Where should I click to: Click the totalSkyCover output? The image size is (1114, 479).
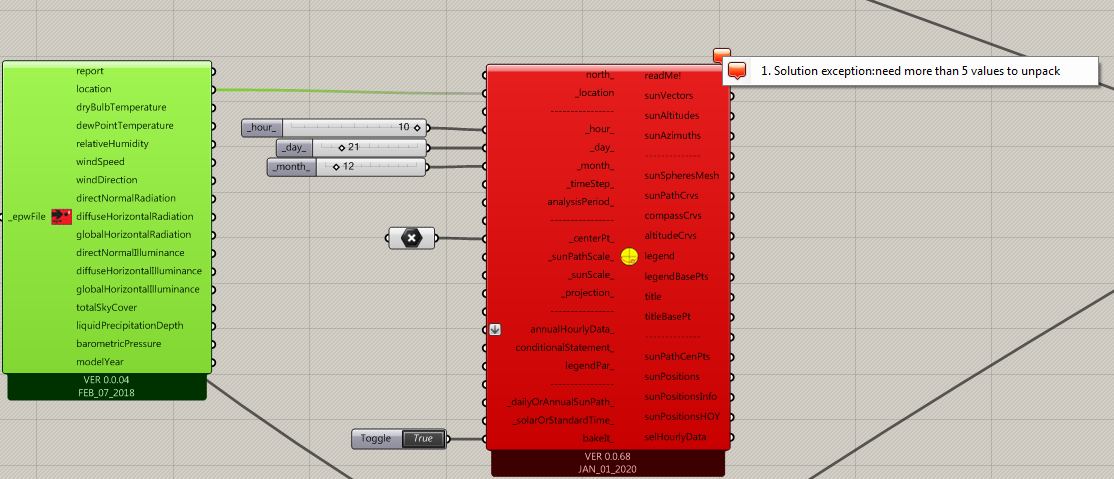[107, 308]
